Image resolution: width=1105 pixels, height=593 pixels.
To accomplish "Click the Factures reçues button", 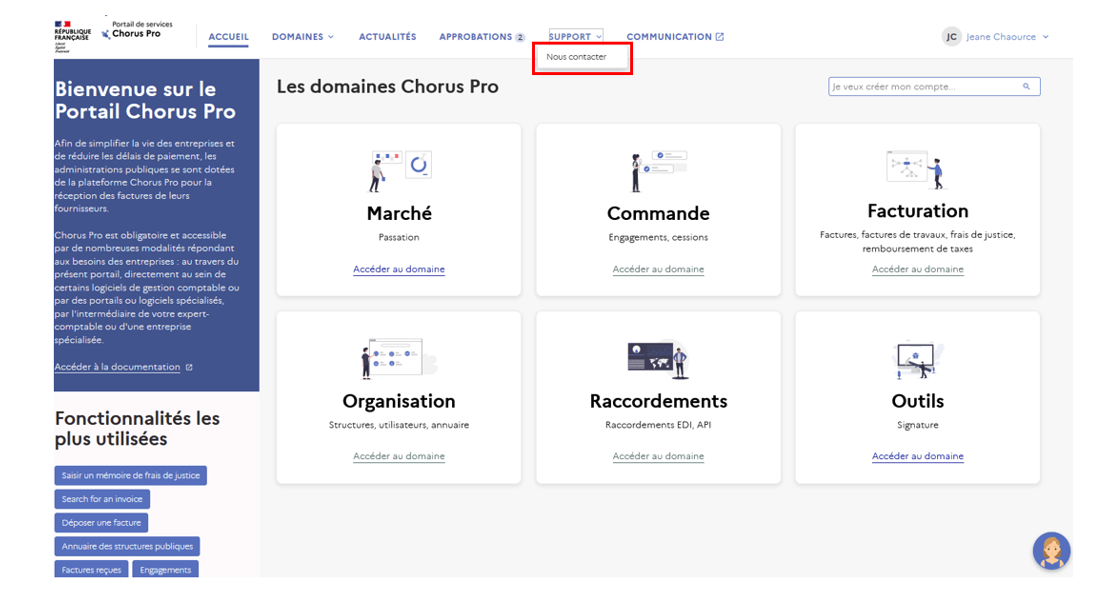I will pyautogui.click(x=91, y=569).
